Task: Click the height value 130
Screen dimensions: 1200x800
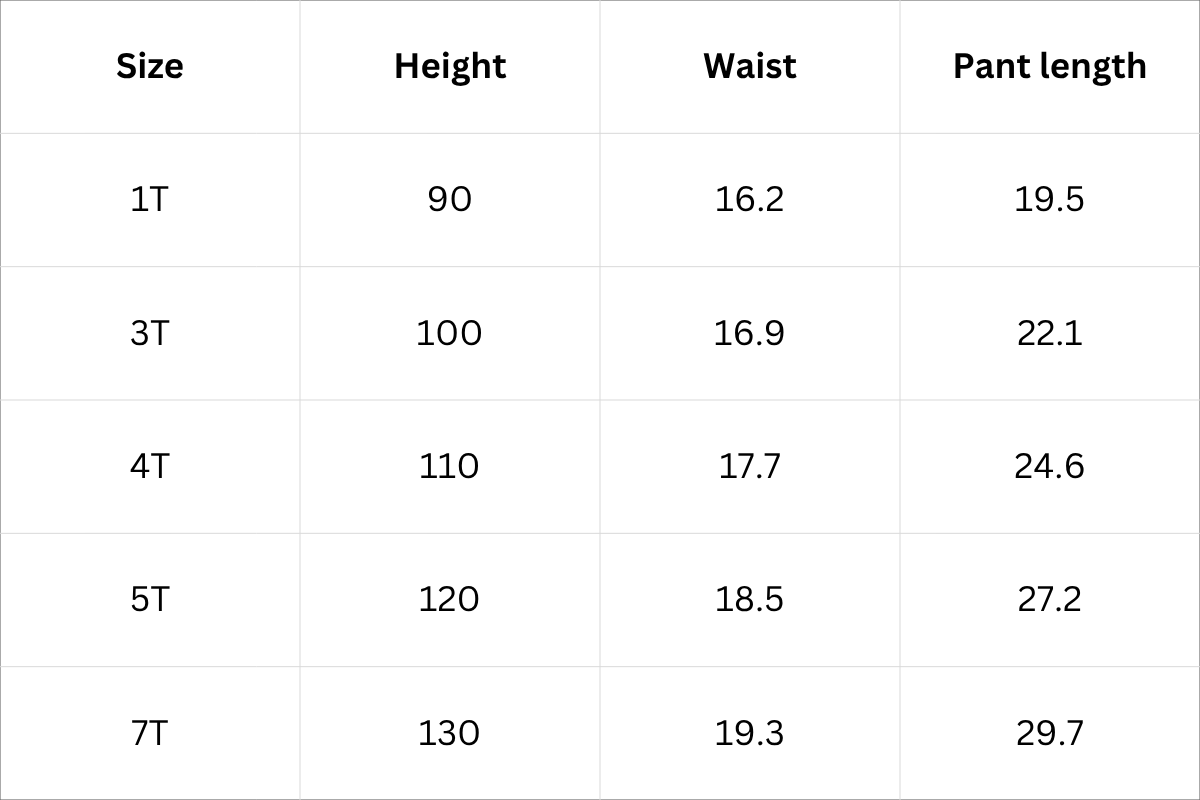Action: coord(450,733)
